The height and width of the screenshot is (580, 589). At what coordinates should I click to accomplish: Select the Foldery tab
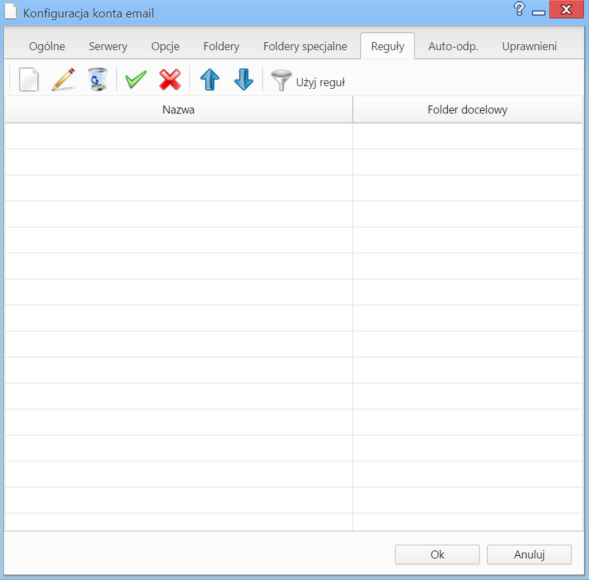221,46
